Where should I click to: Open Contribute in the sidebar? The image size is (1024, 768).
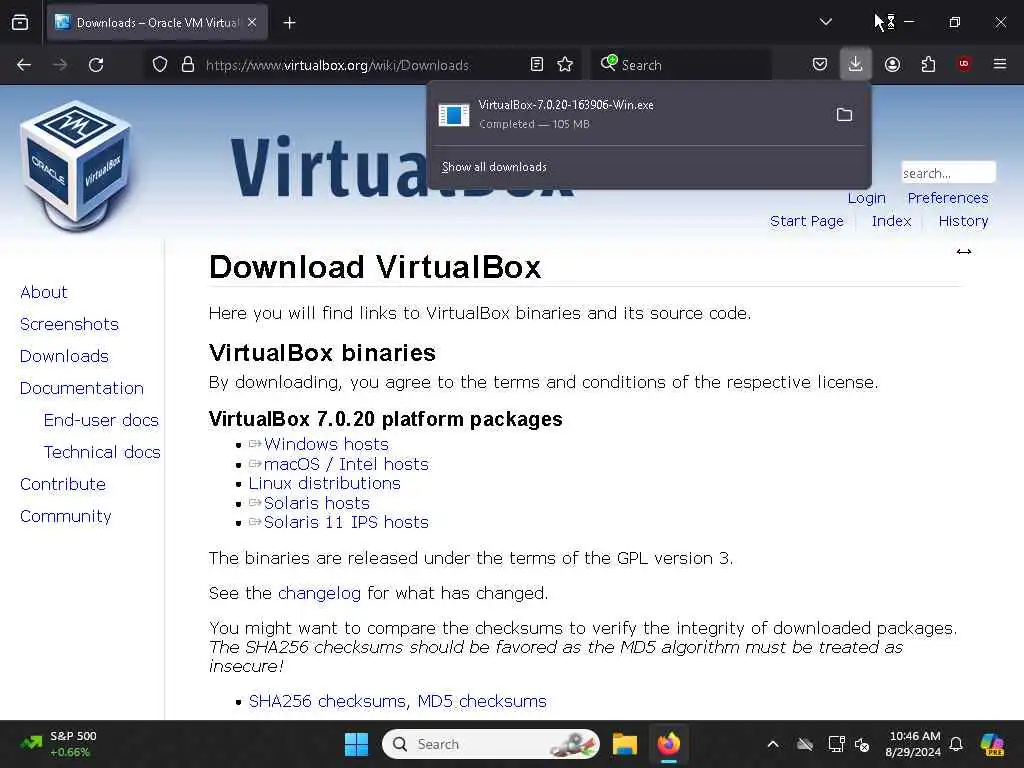coord(63,484)
